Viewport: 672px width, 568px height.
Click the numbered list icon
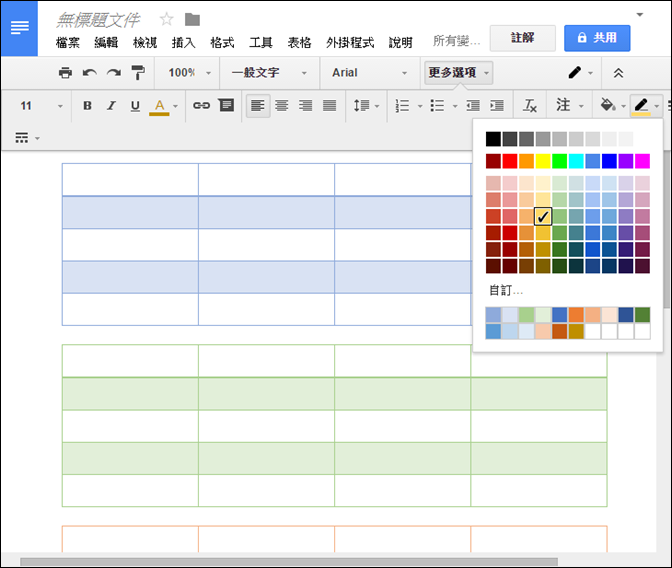click(x=402, y=105)
